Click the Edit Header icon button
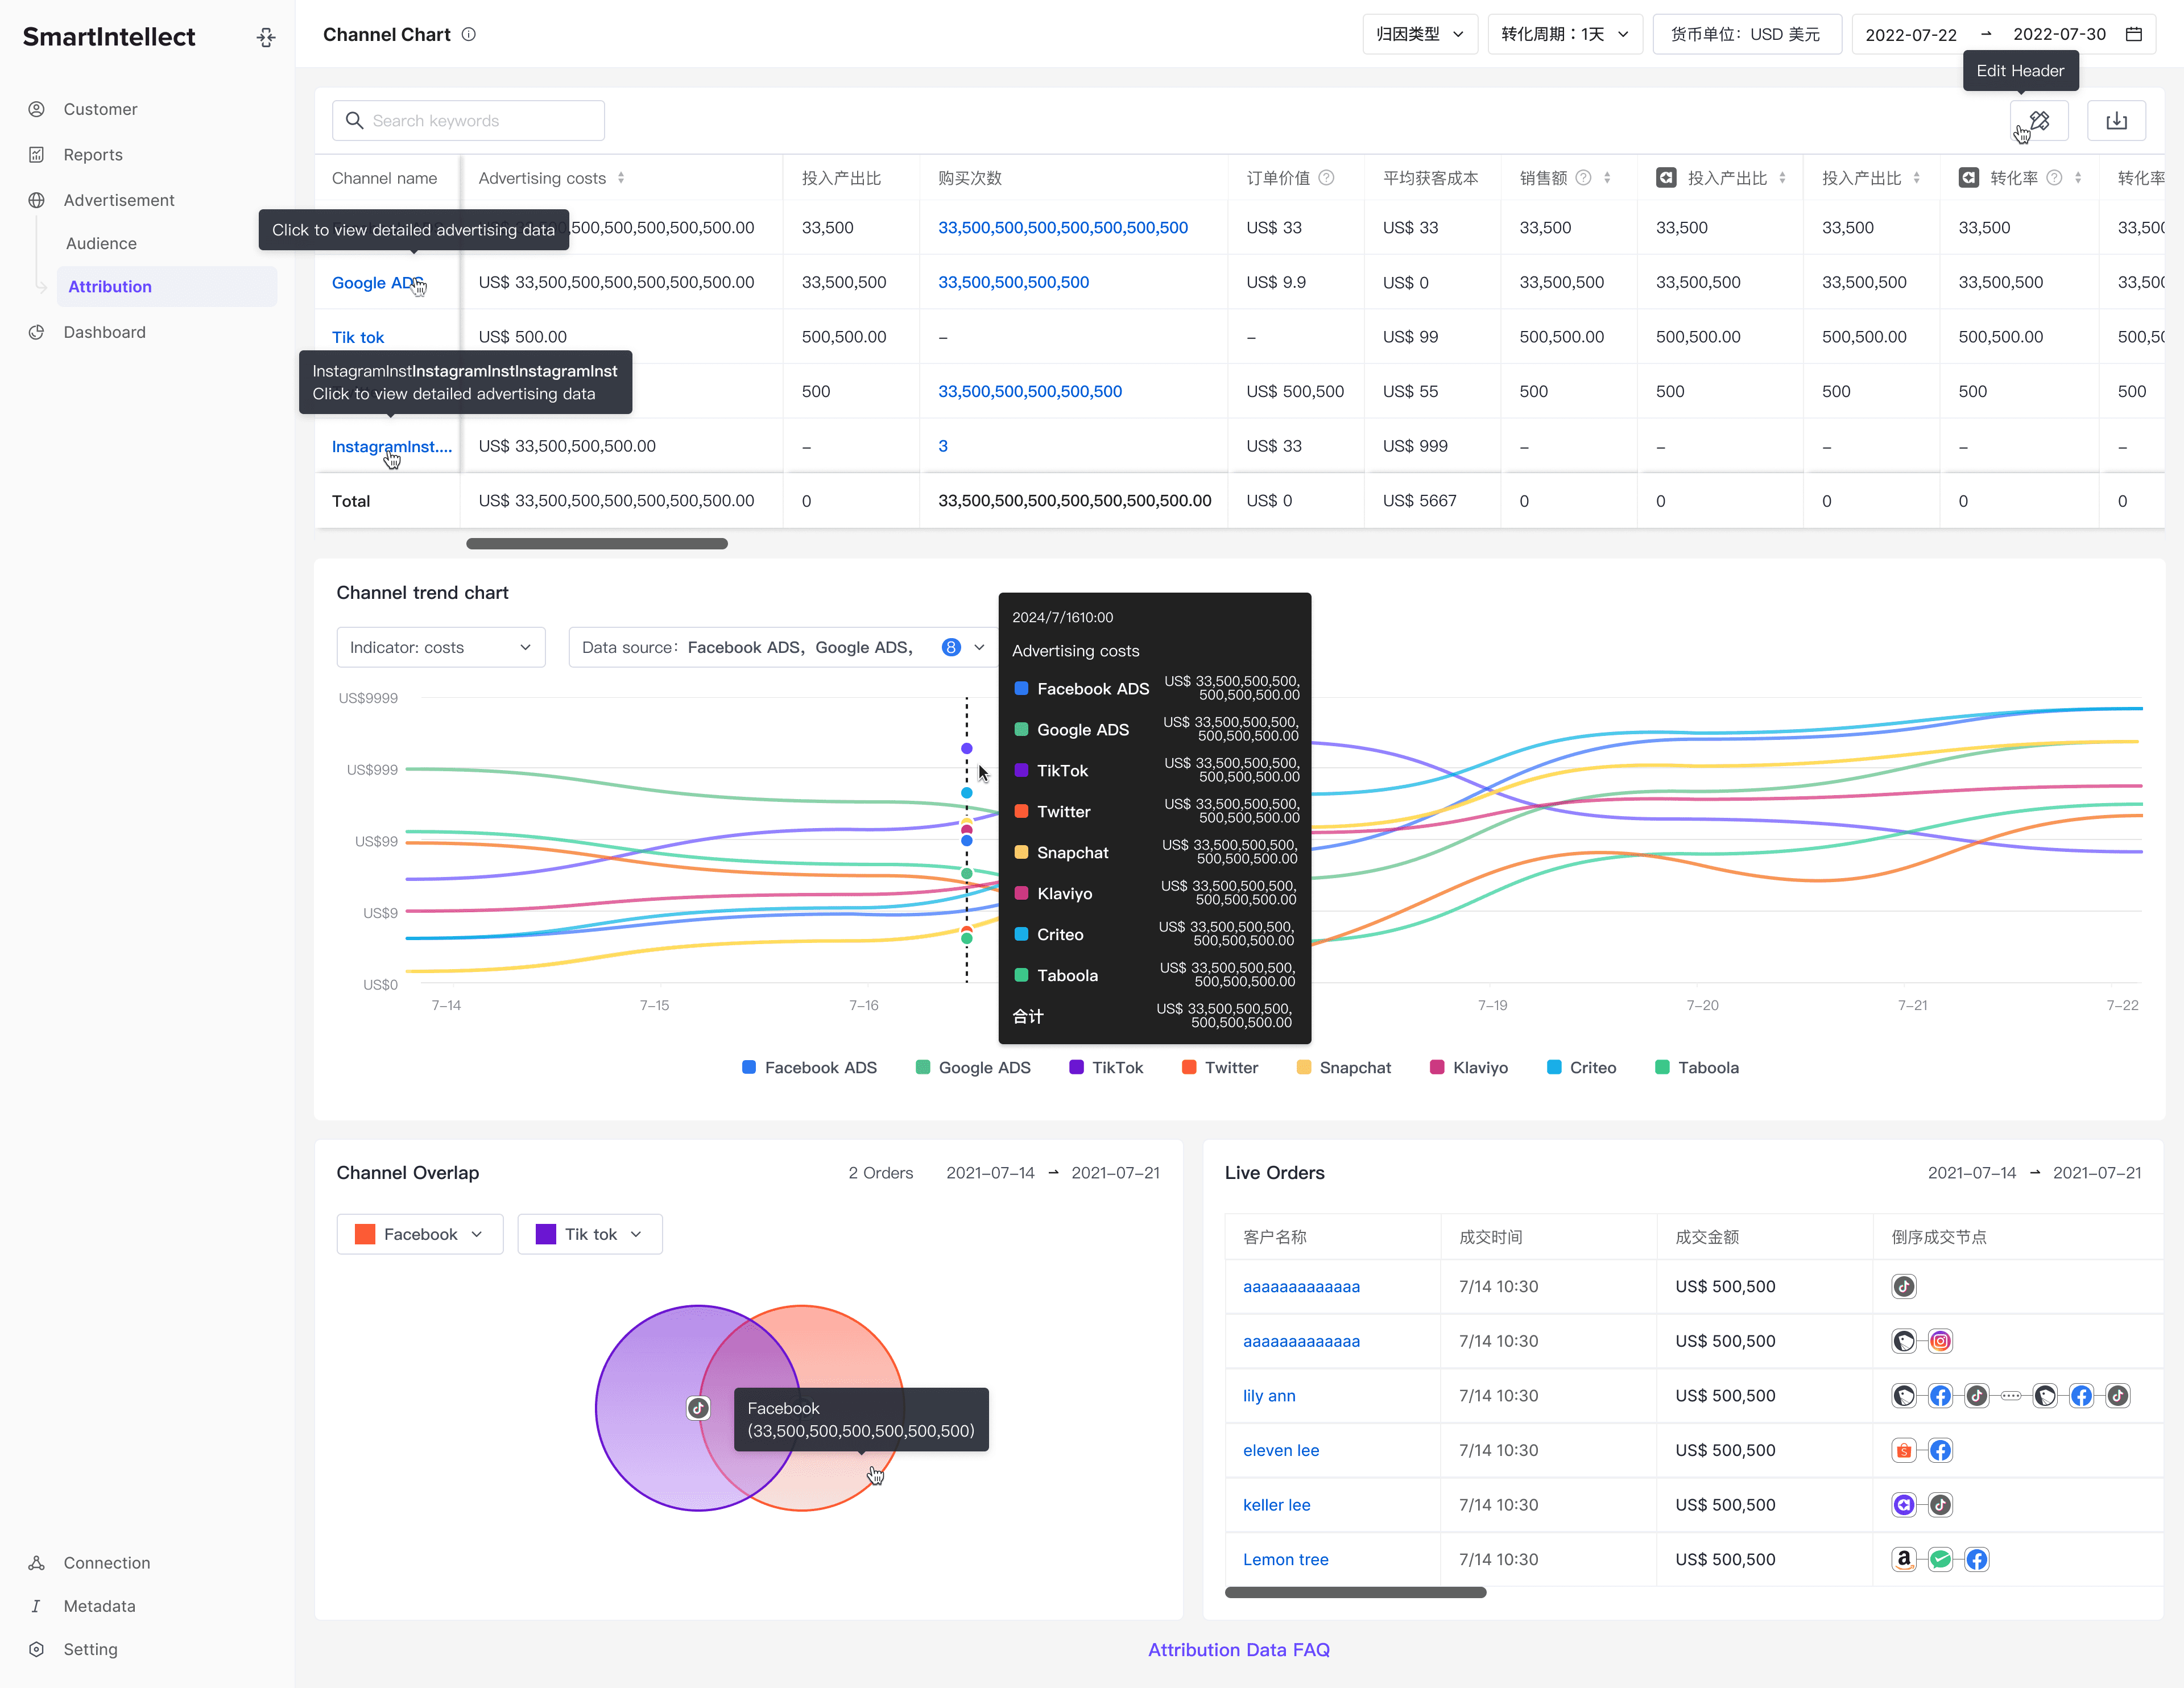The height and width of the screenshot is (1688, 2184). (x=2038, y=121)
